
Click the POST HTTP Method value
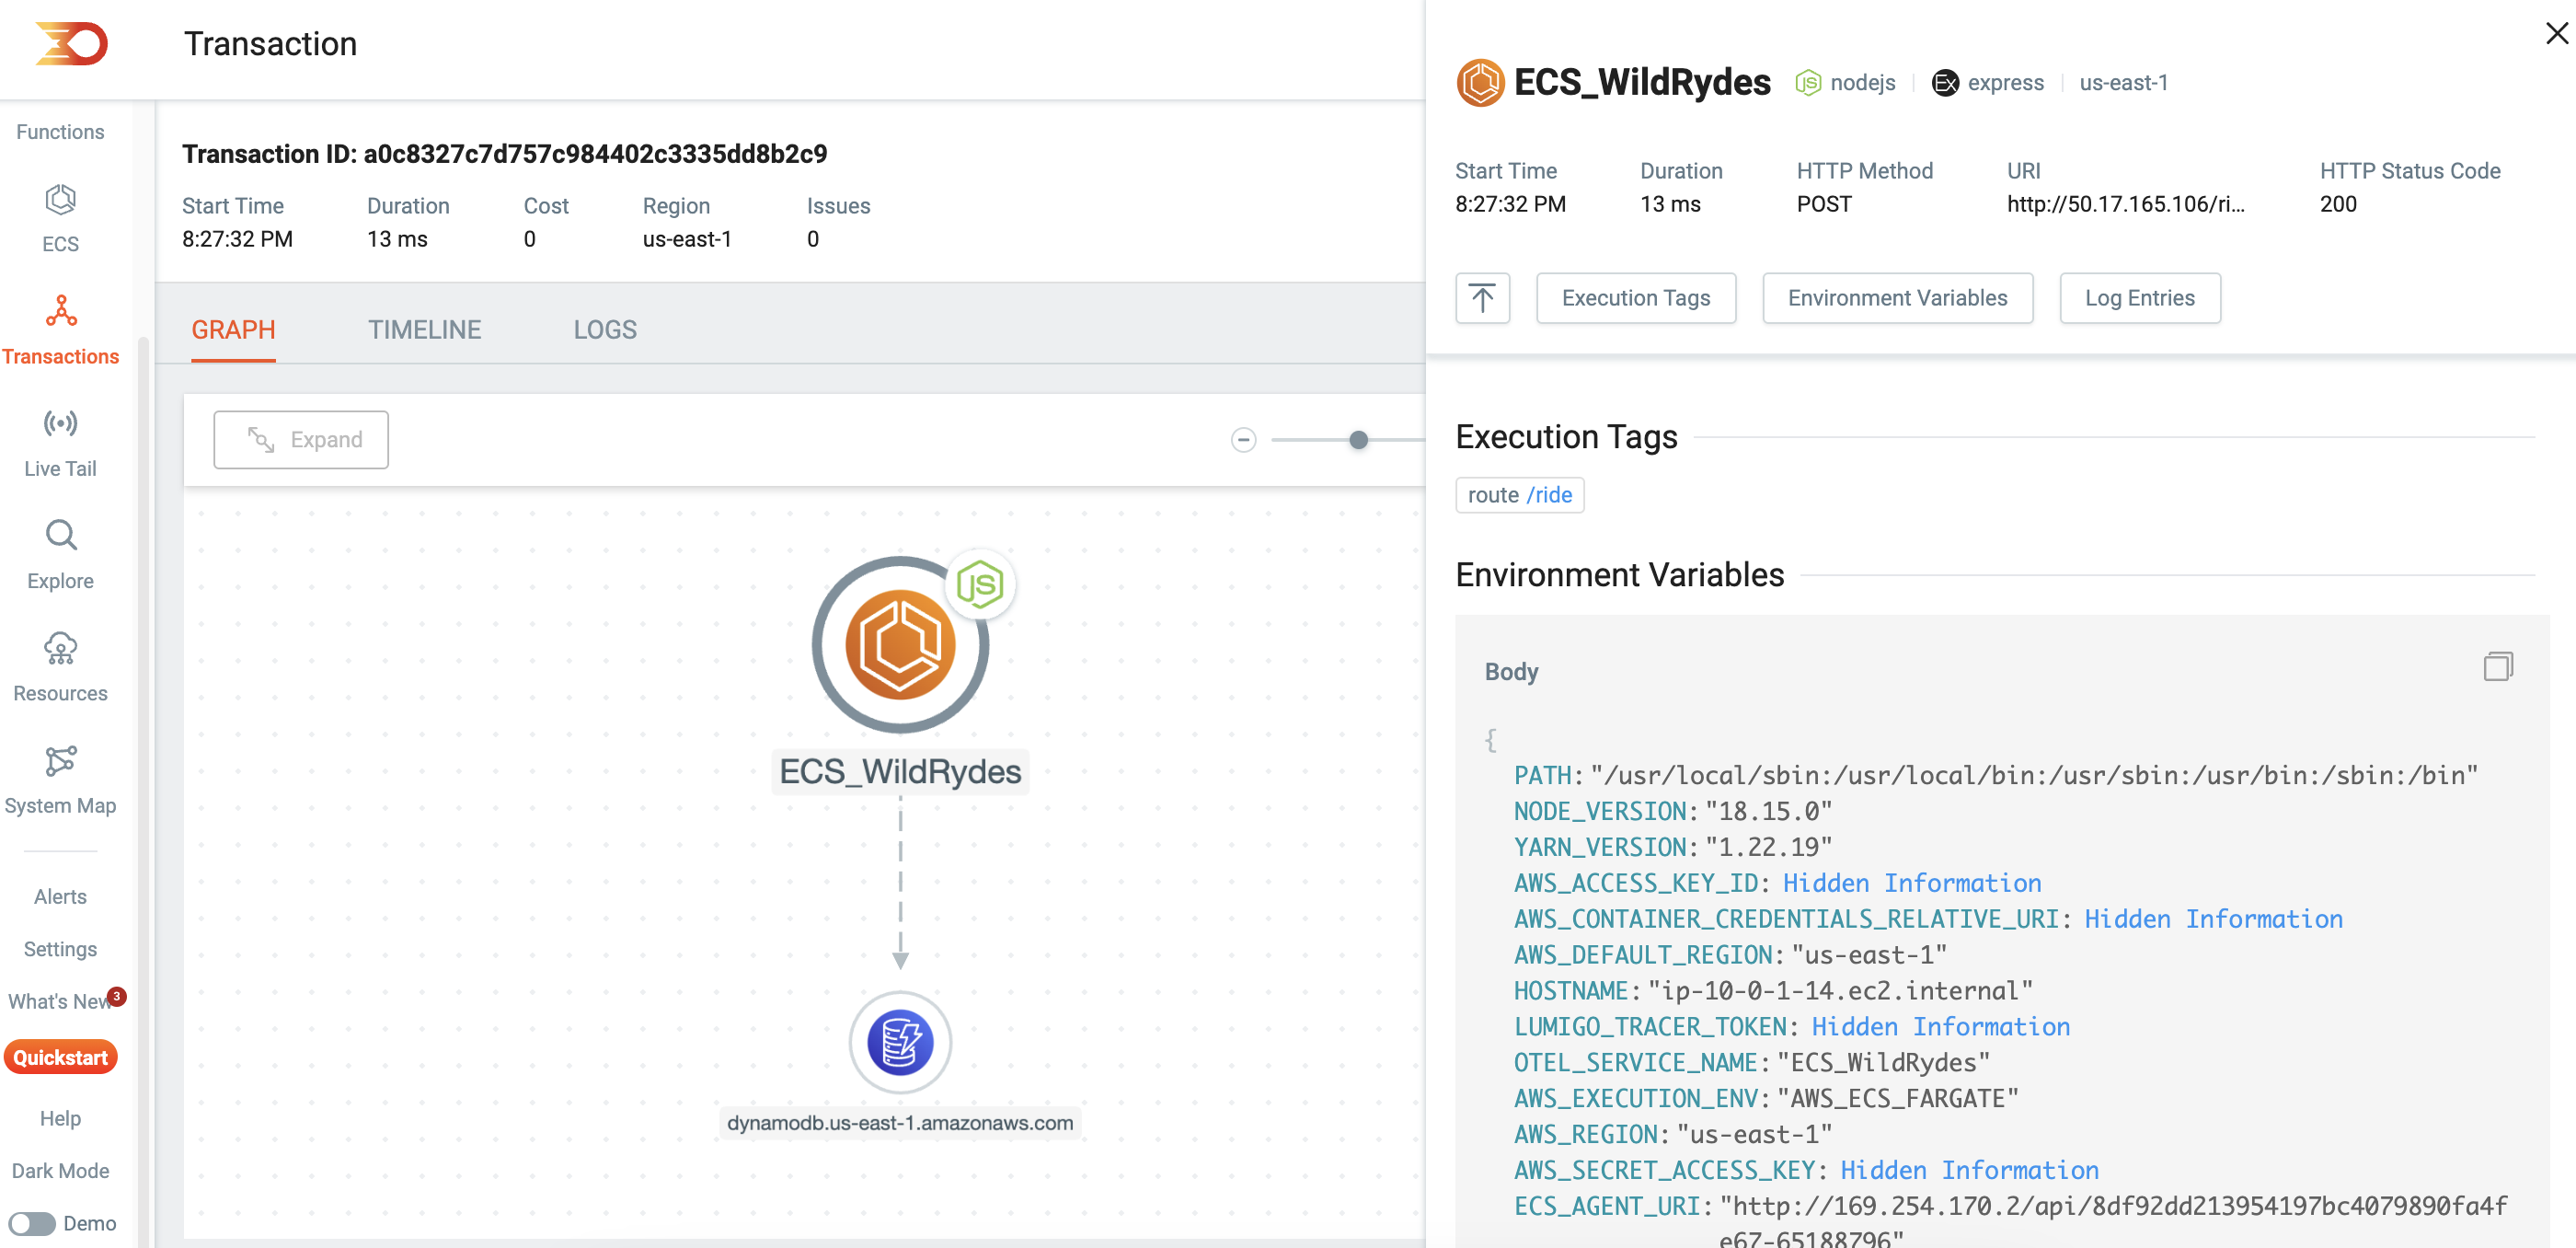click(x=1824, y=204)
